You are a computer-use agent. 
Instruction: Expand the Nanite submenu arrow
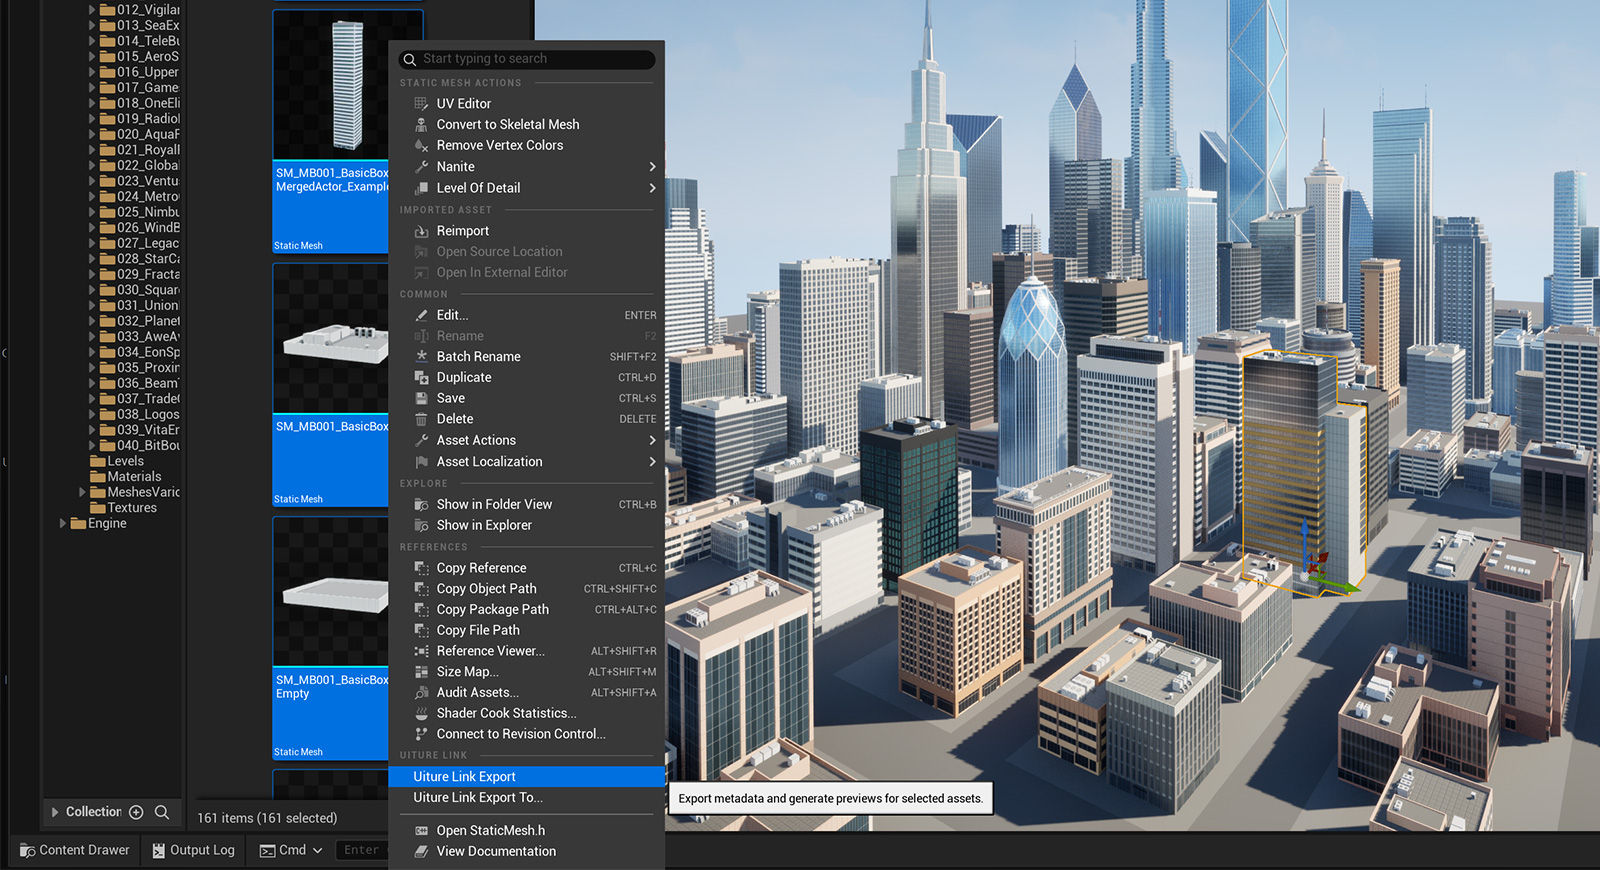652,167
